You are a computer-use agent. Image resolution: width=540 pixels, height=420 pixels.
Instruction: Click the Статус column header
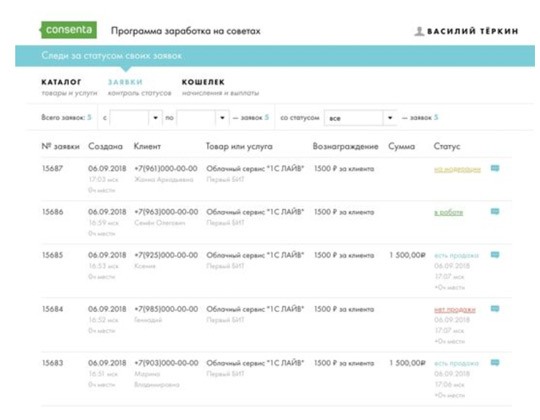pyautogui.click(x=447, y=146)
